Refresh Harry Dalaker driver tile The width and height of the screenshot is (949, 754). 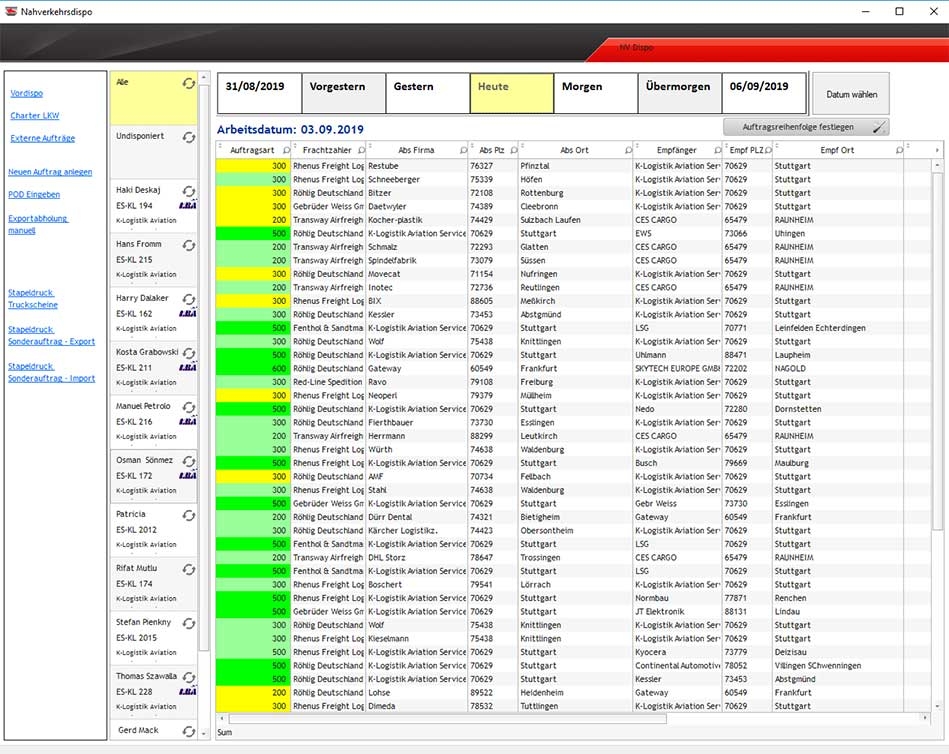click(x=189, y=300)
